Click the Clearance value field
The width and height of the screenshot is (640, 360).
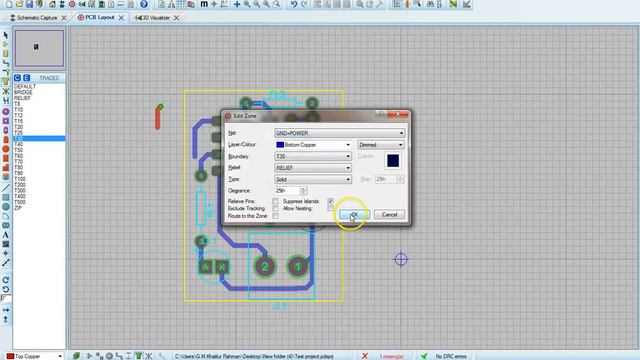(287, 191)
